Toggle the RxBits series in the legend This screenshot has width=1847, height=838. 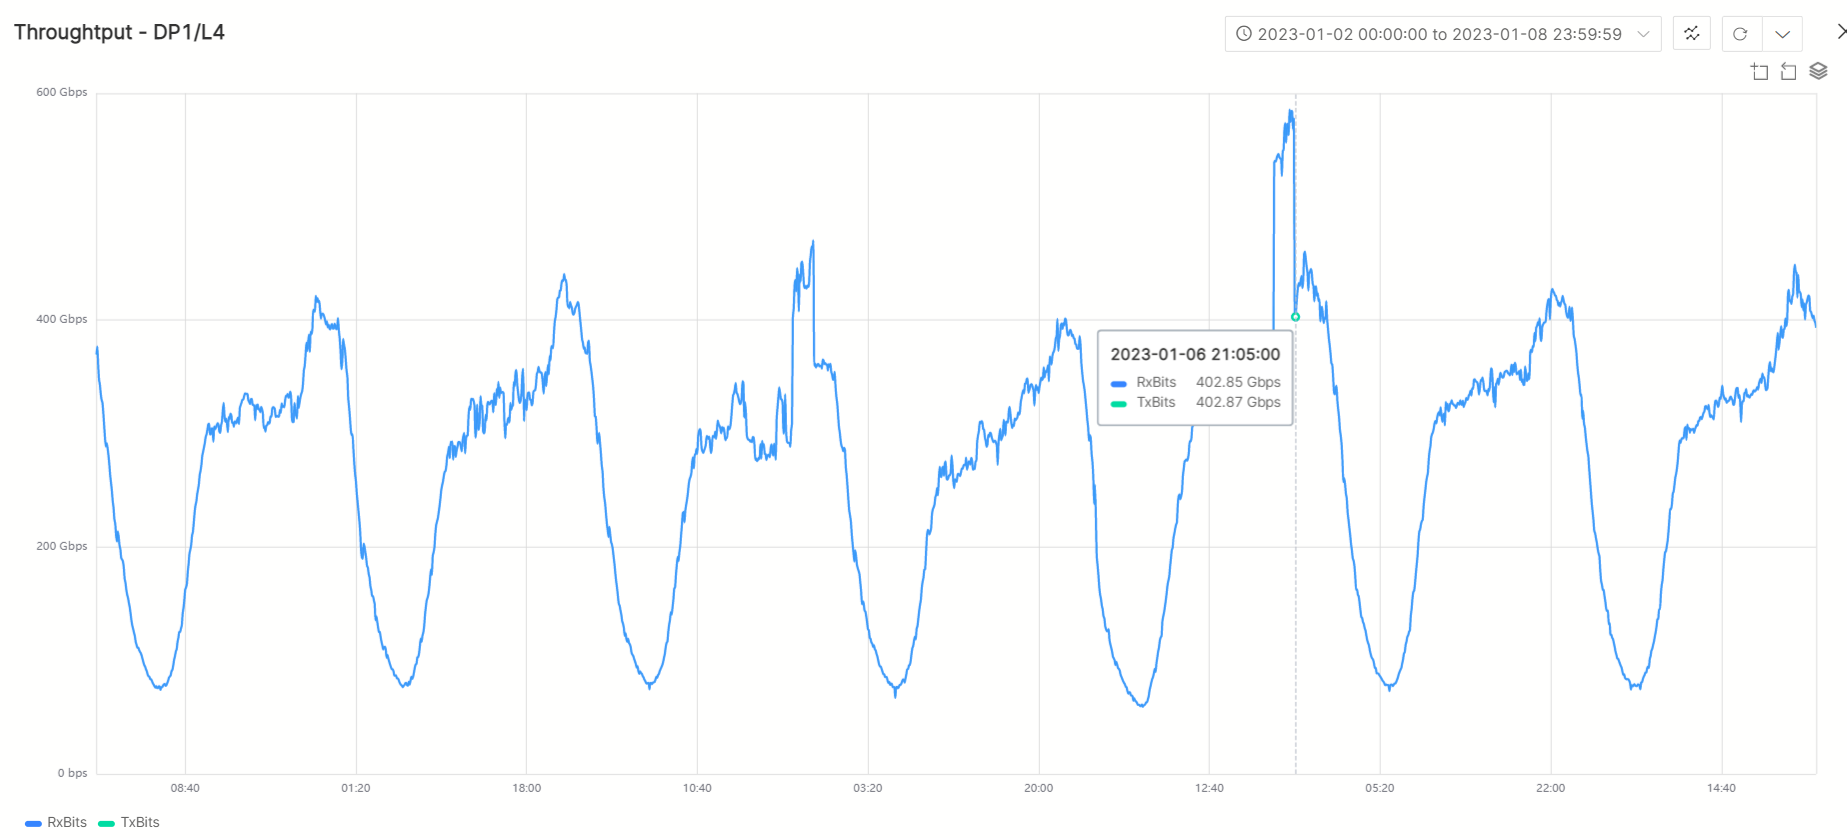click(x=67, y=822)
